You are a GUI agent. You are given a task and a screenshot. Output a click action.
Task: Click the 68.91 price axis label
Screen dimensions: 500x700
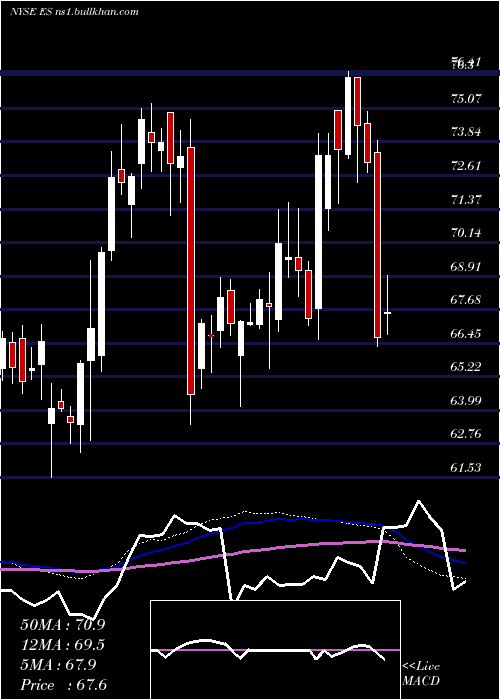click(467, 267)
